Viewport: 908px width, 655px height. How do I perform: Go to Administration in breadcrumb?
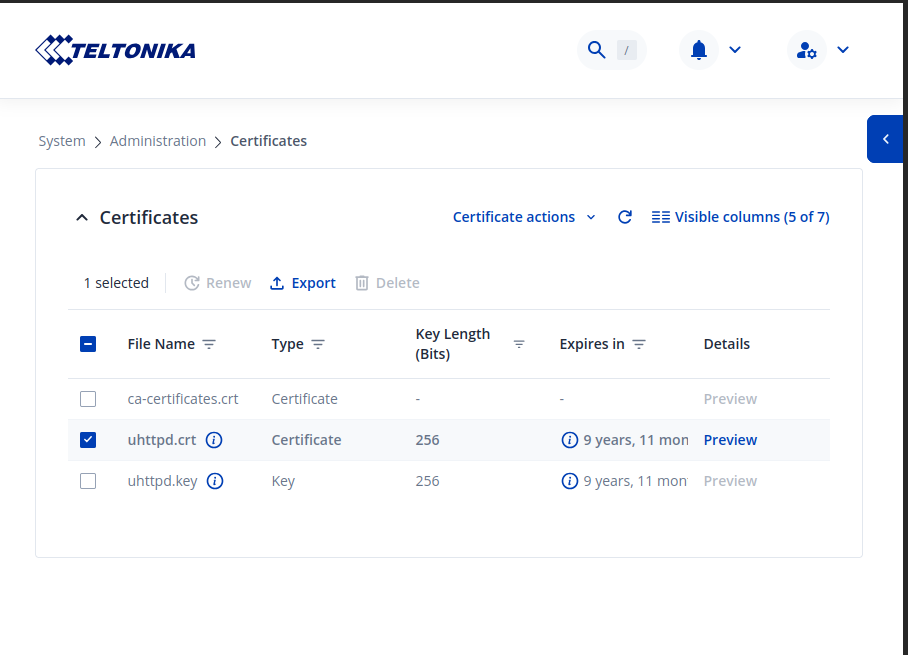click(158, 141)
